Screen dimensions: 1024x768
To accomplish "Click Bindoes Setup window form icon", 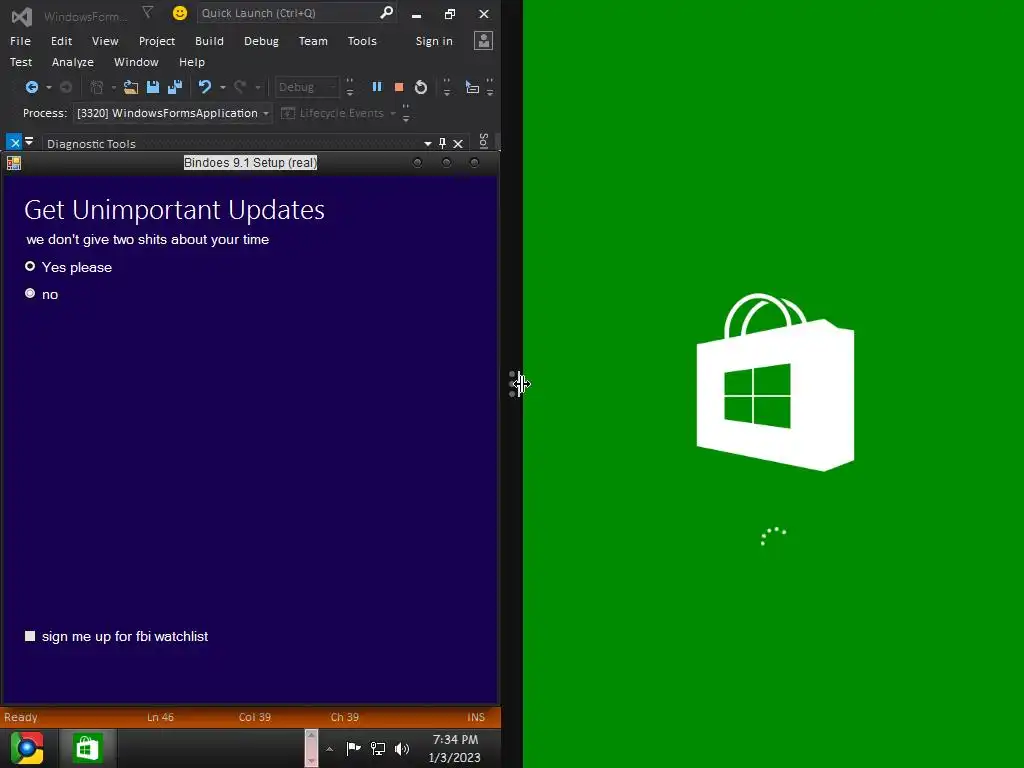I will (x=14, y=163).
